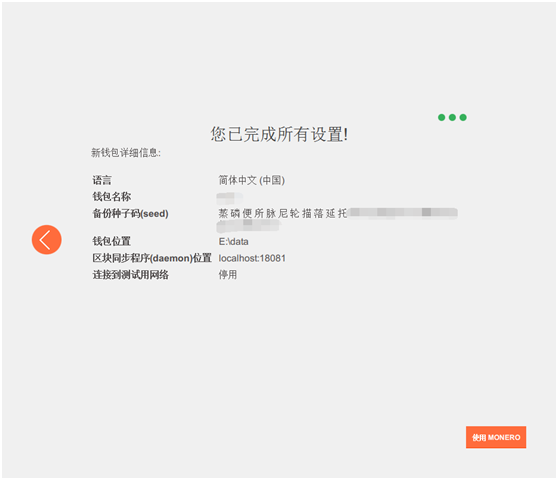This screenshot has height=480, width=558.
Task: Click the 区块同步程序(daemon)位置 label
Action: click(x=152, y=258)
